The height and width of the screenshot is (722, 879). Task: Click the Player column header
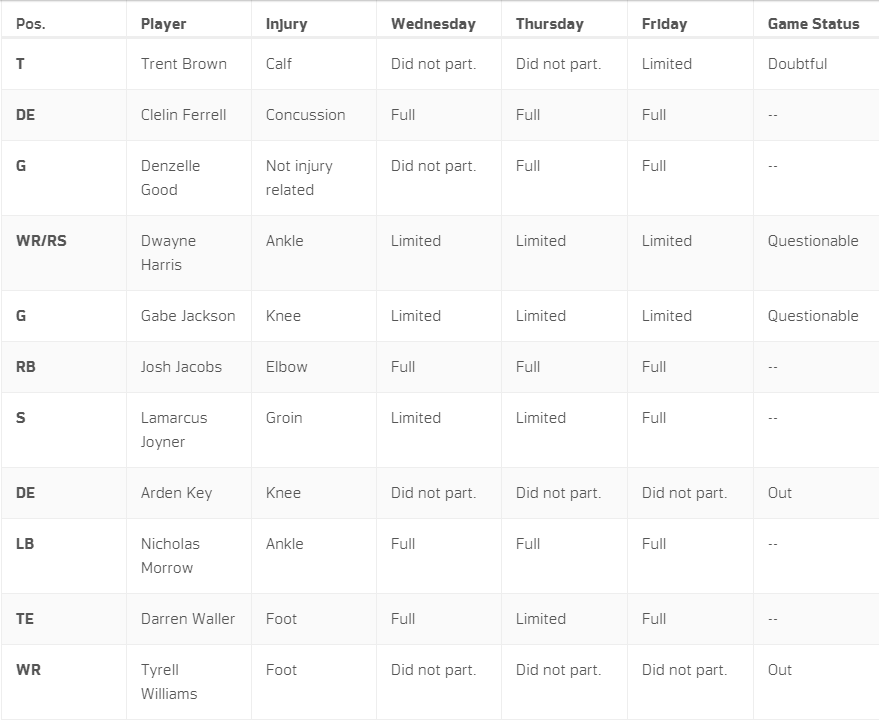[163, 24]
